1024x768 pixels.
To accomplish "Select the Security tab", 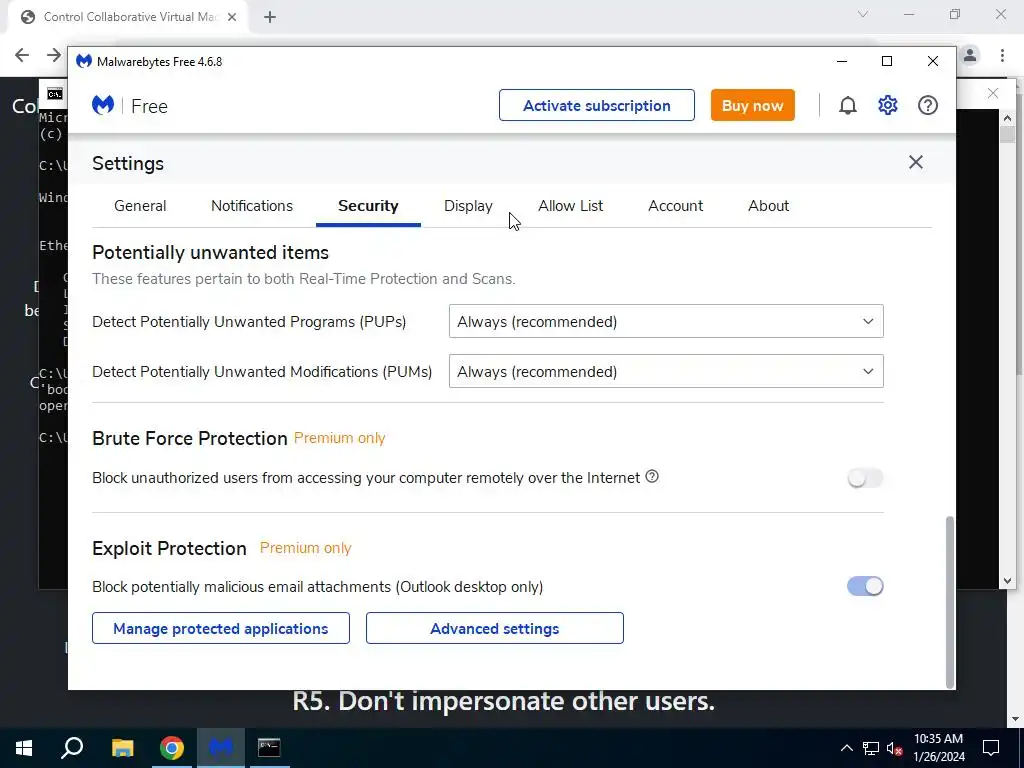I will [x=368, y=206].
